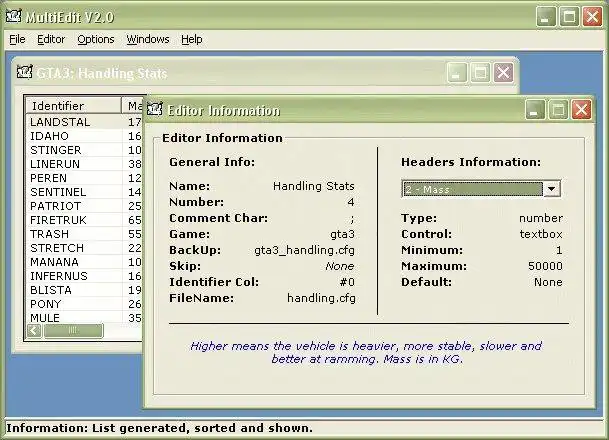Minimize the MultiEdit V2.0 main window
Viewport: 609px width, 440px height.
546,17
